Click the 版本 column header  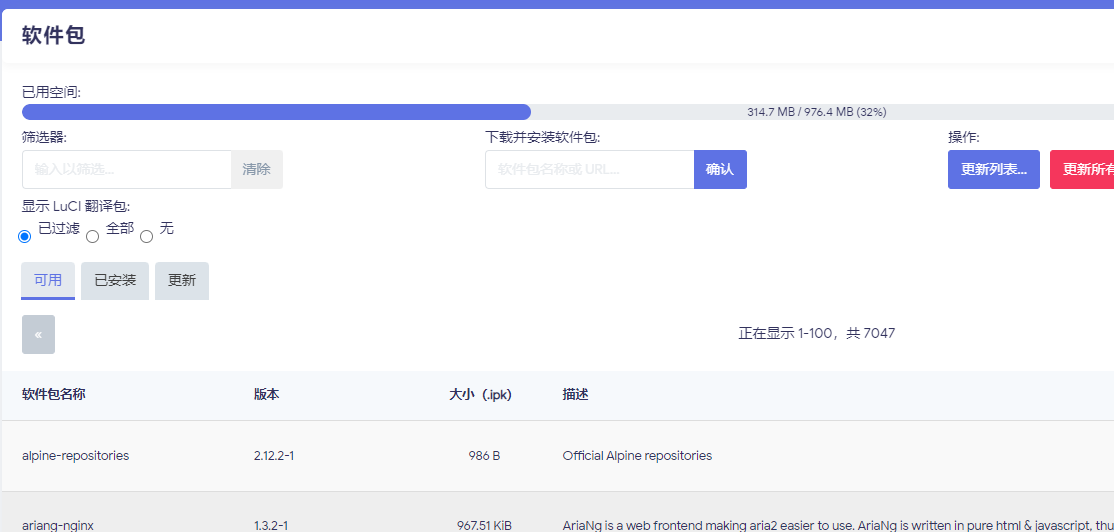pyautogui.click(x=267, y=395)
